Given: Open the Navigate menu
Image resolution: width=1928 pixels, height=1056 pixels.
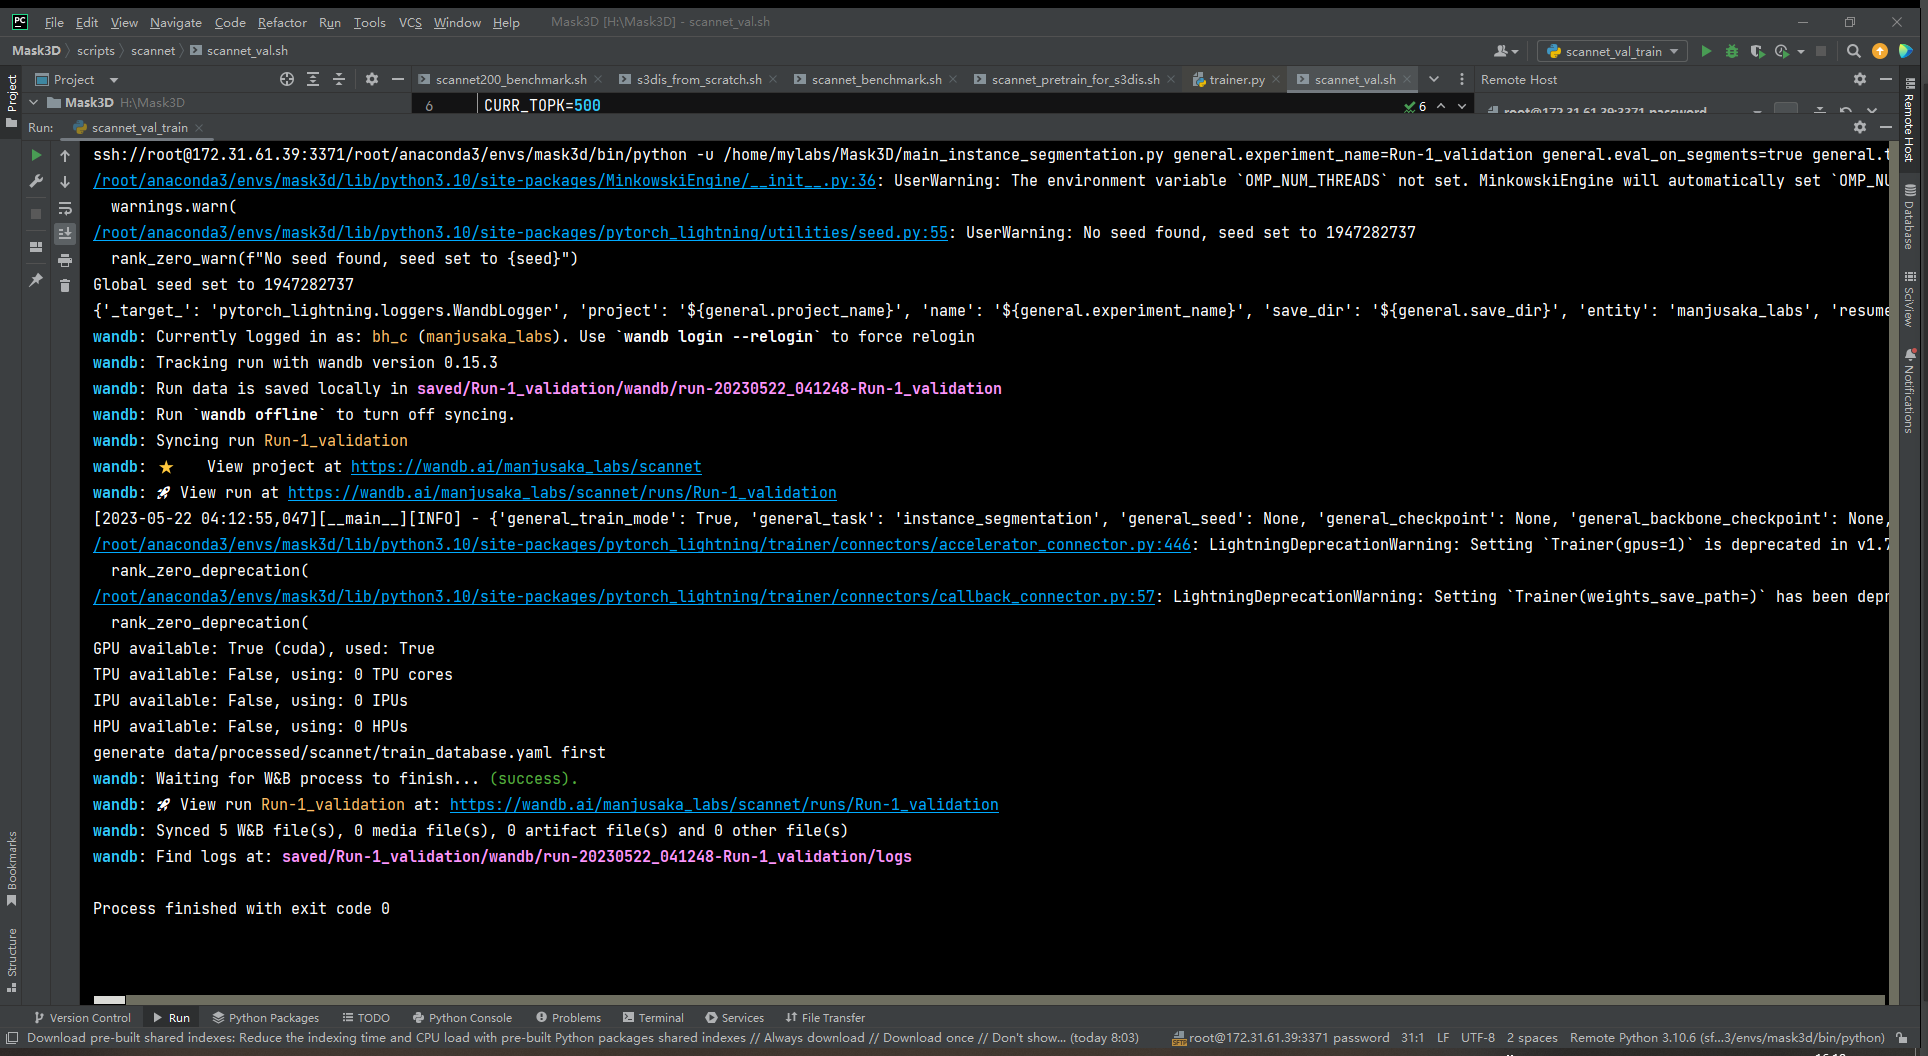Looking at the screenshot, I should [x=175, y=22].
